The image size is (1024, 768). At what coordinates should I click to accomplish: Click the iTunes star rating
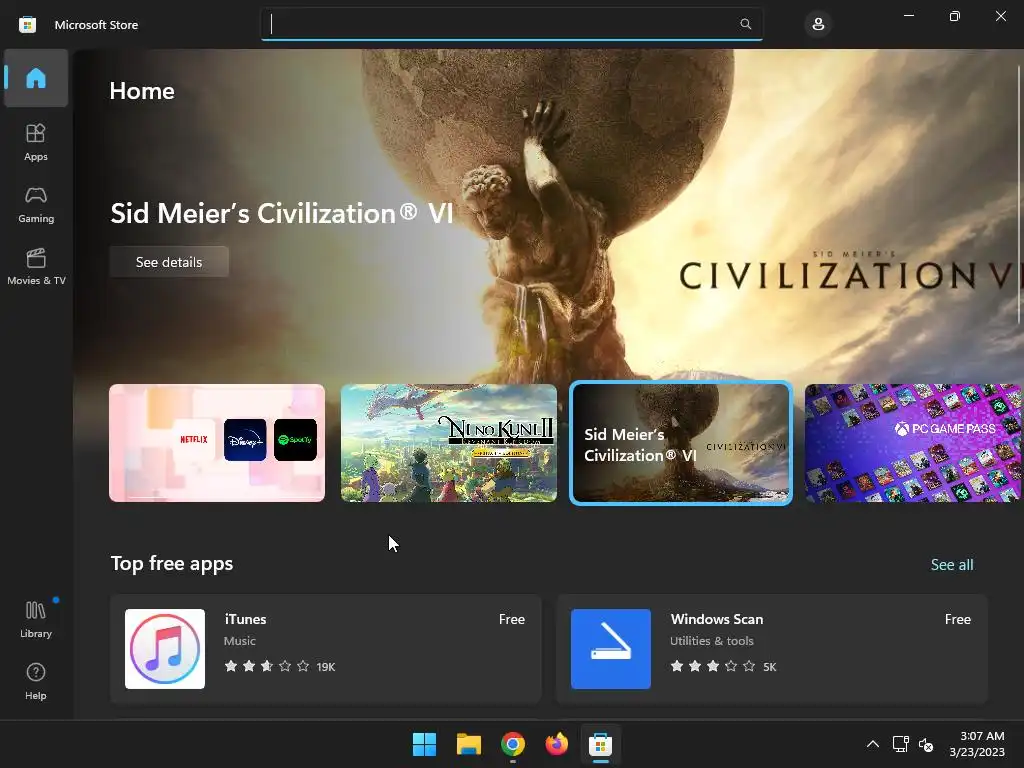coord(266,666)
